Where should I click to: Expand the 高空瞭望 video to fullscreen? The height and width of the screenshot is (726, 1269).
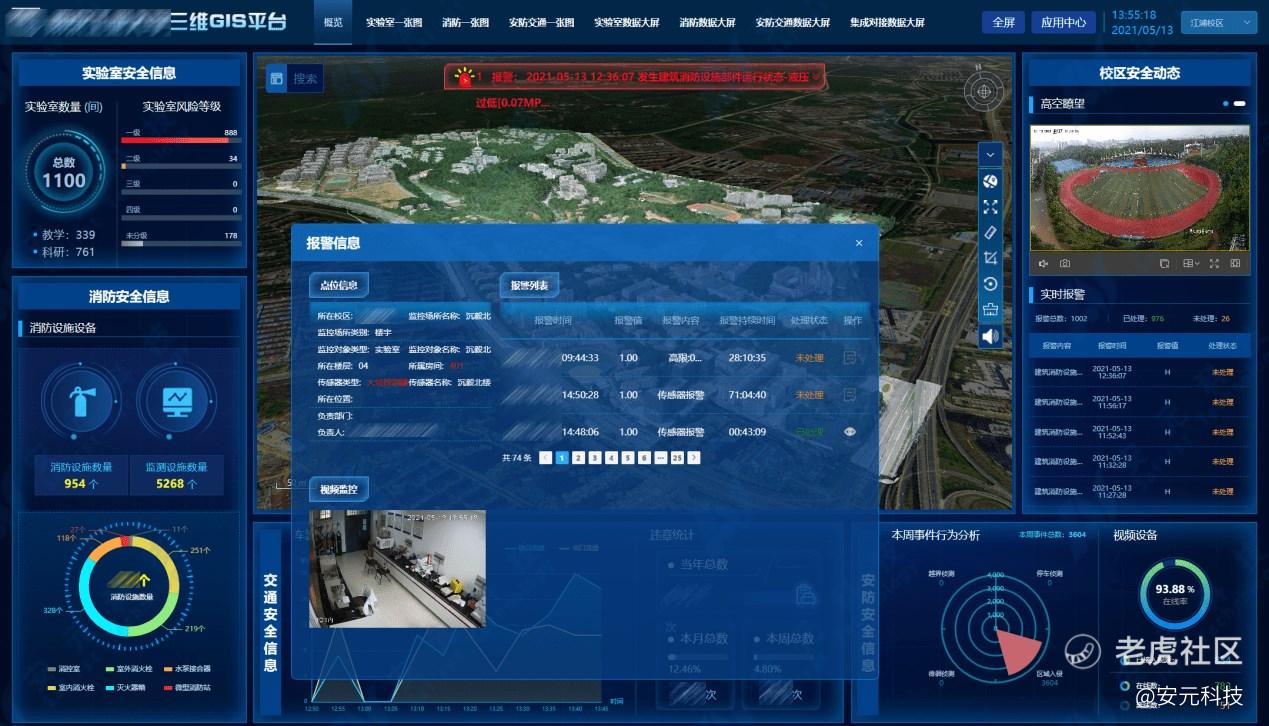pos(1214,263)
